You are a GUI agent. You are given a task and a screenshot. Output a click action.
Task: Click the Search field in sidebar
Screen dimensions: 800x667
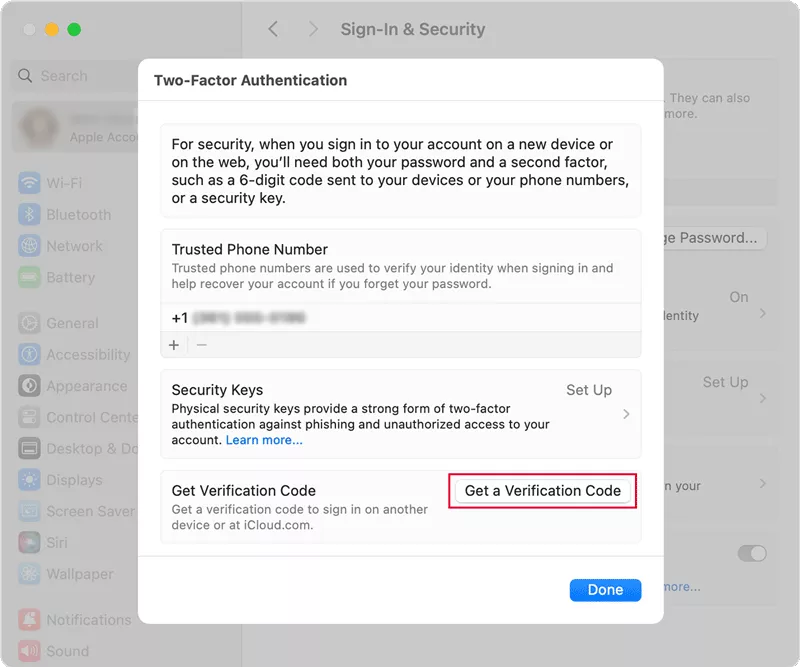coord(76,76)
